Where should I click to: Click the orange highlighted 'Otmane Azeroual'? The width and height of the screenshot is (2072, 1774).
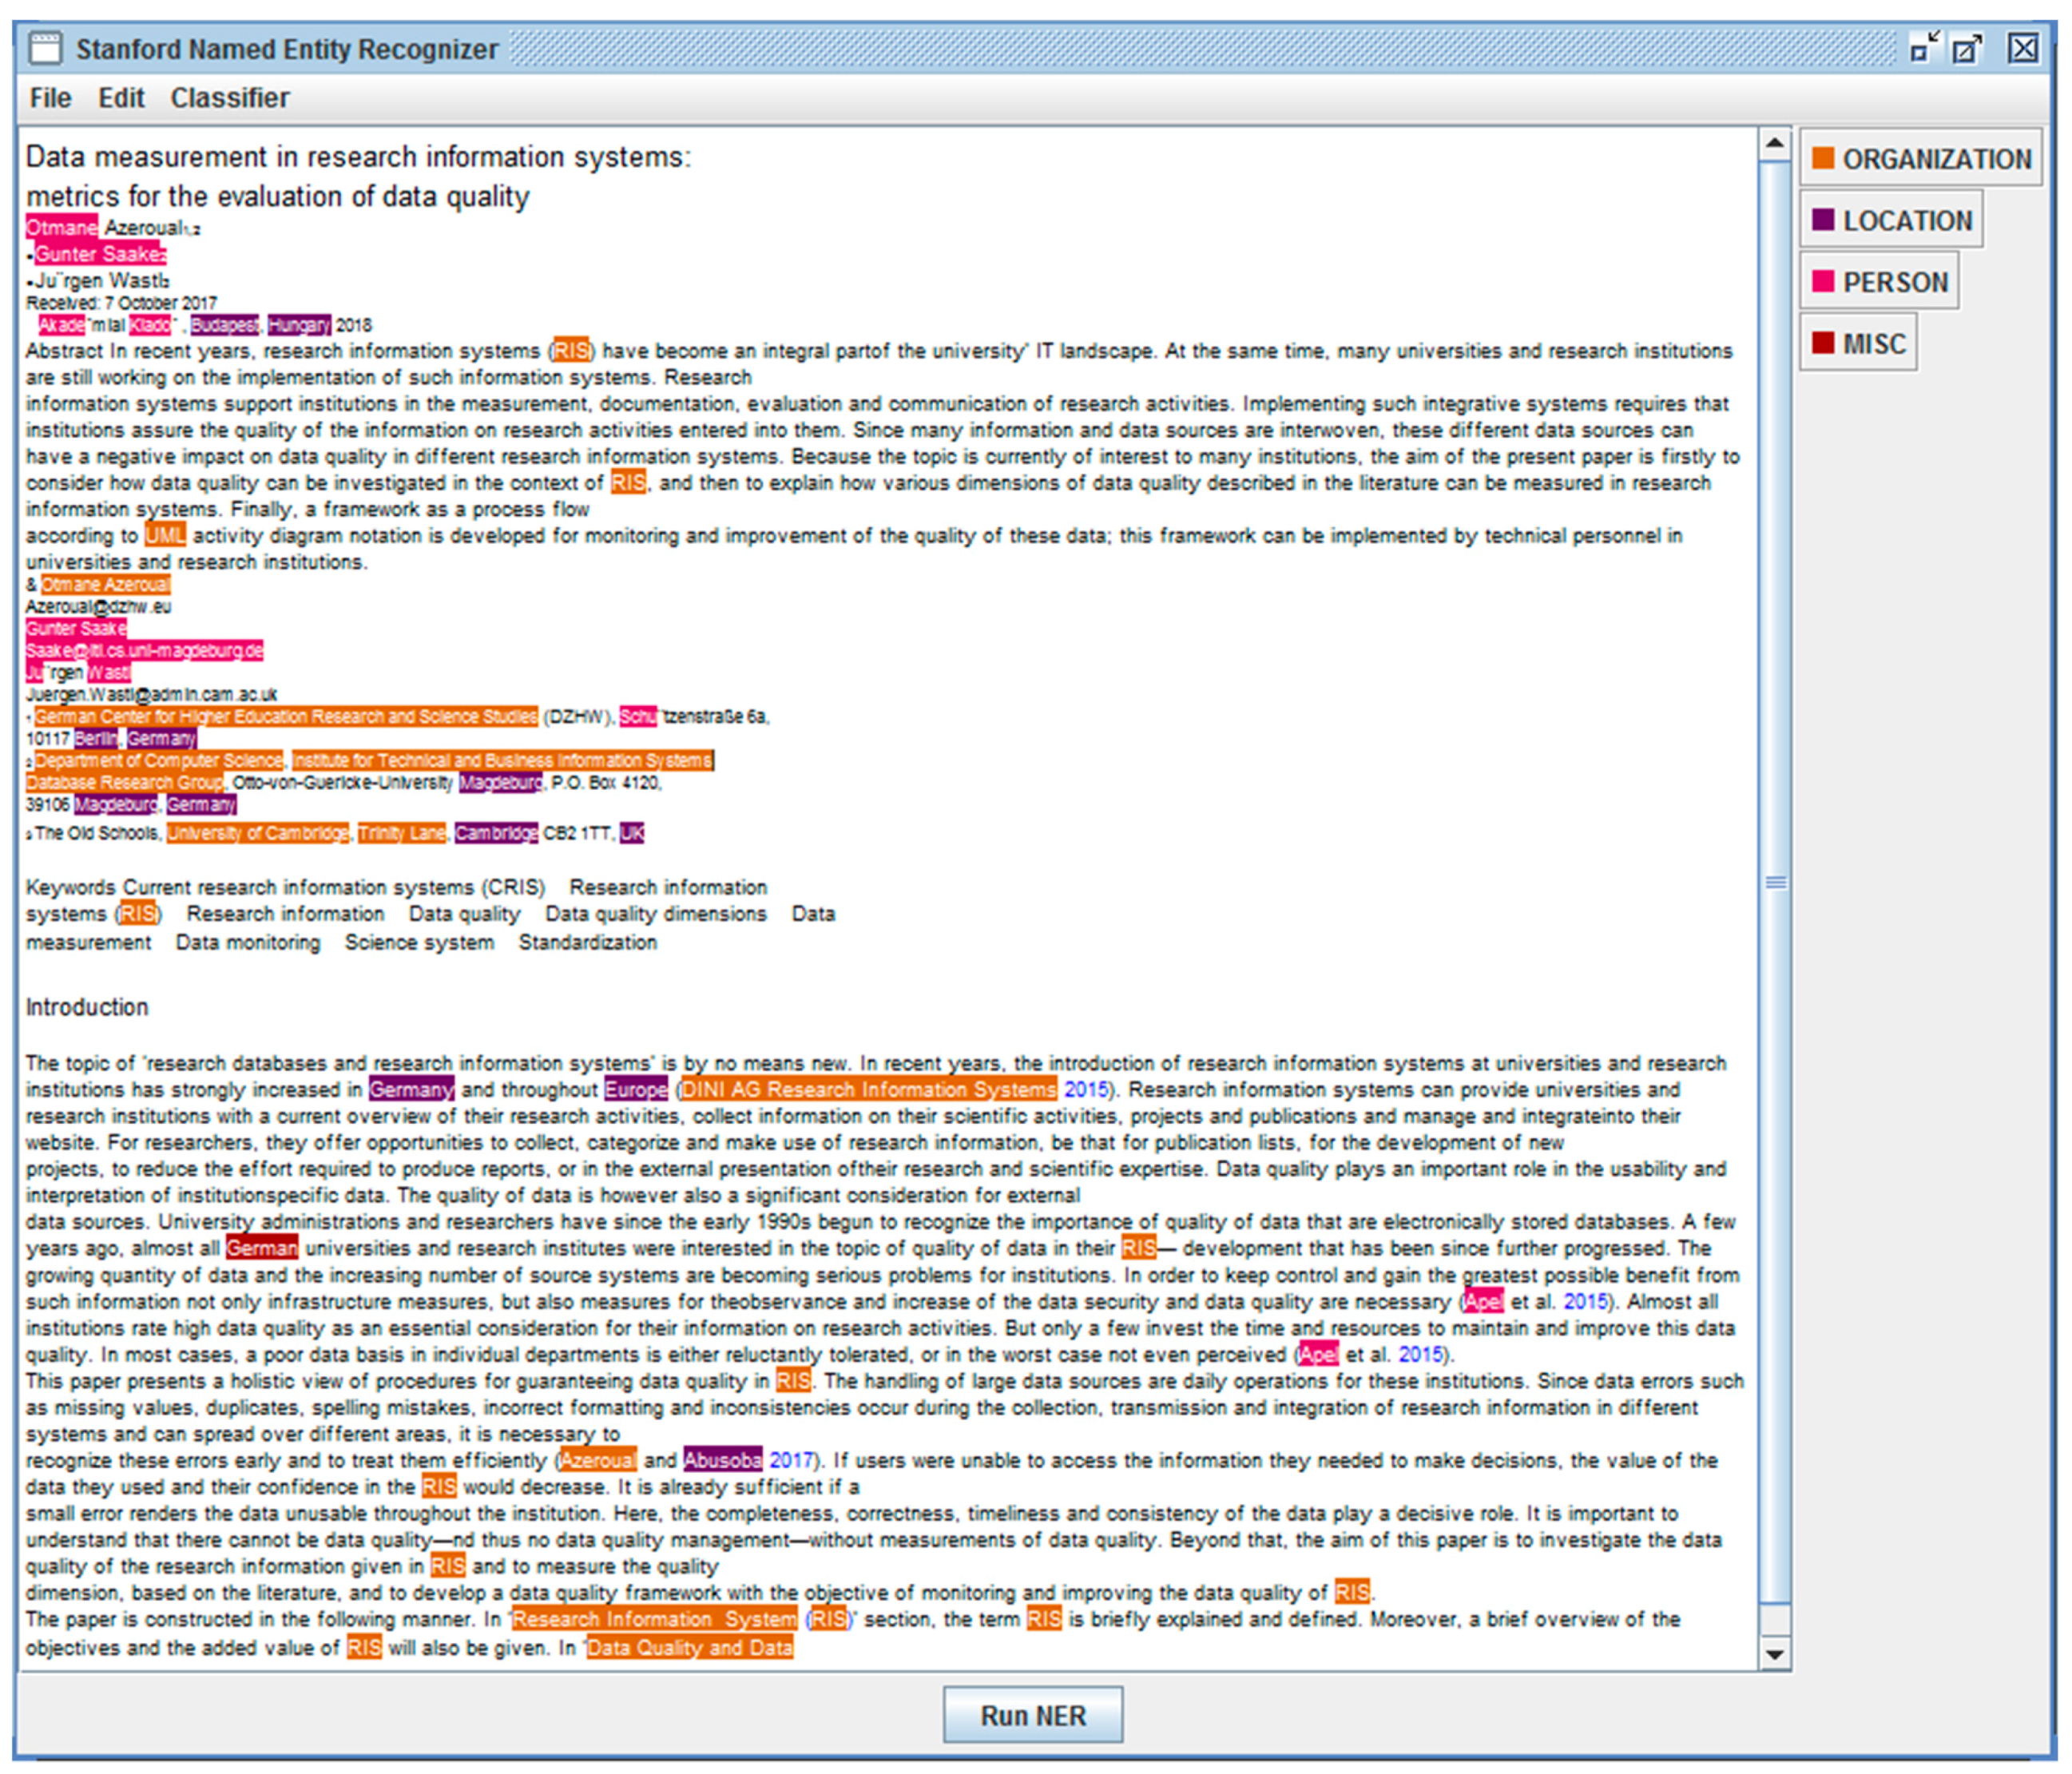click(105, 584)
